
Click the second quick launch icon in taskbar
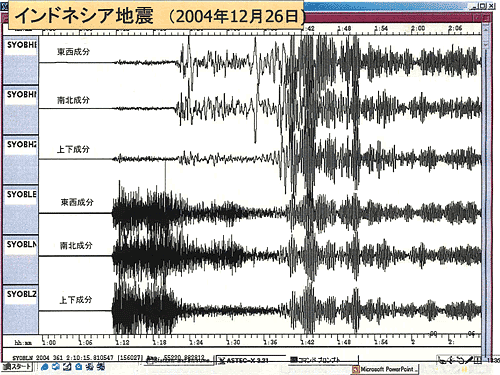tap(56, 367)
